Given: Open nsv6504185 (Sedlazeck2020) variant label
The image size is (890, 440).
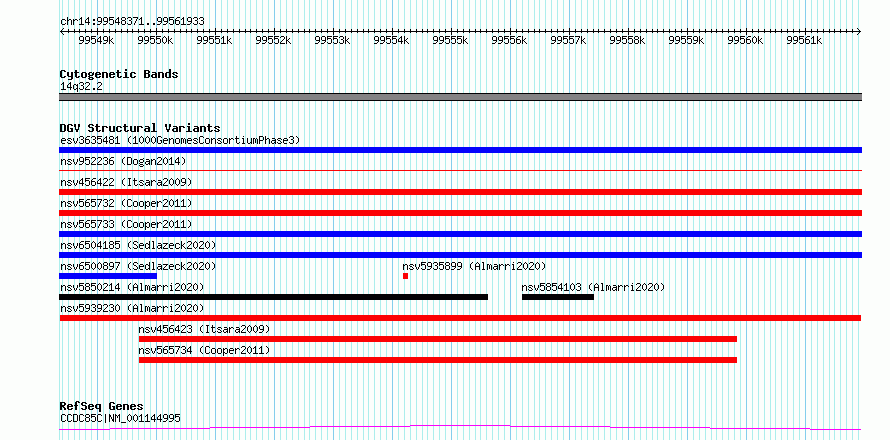Looking at the screenshot, I should (x=138, y=245).
